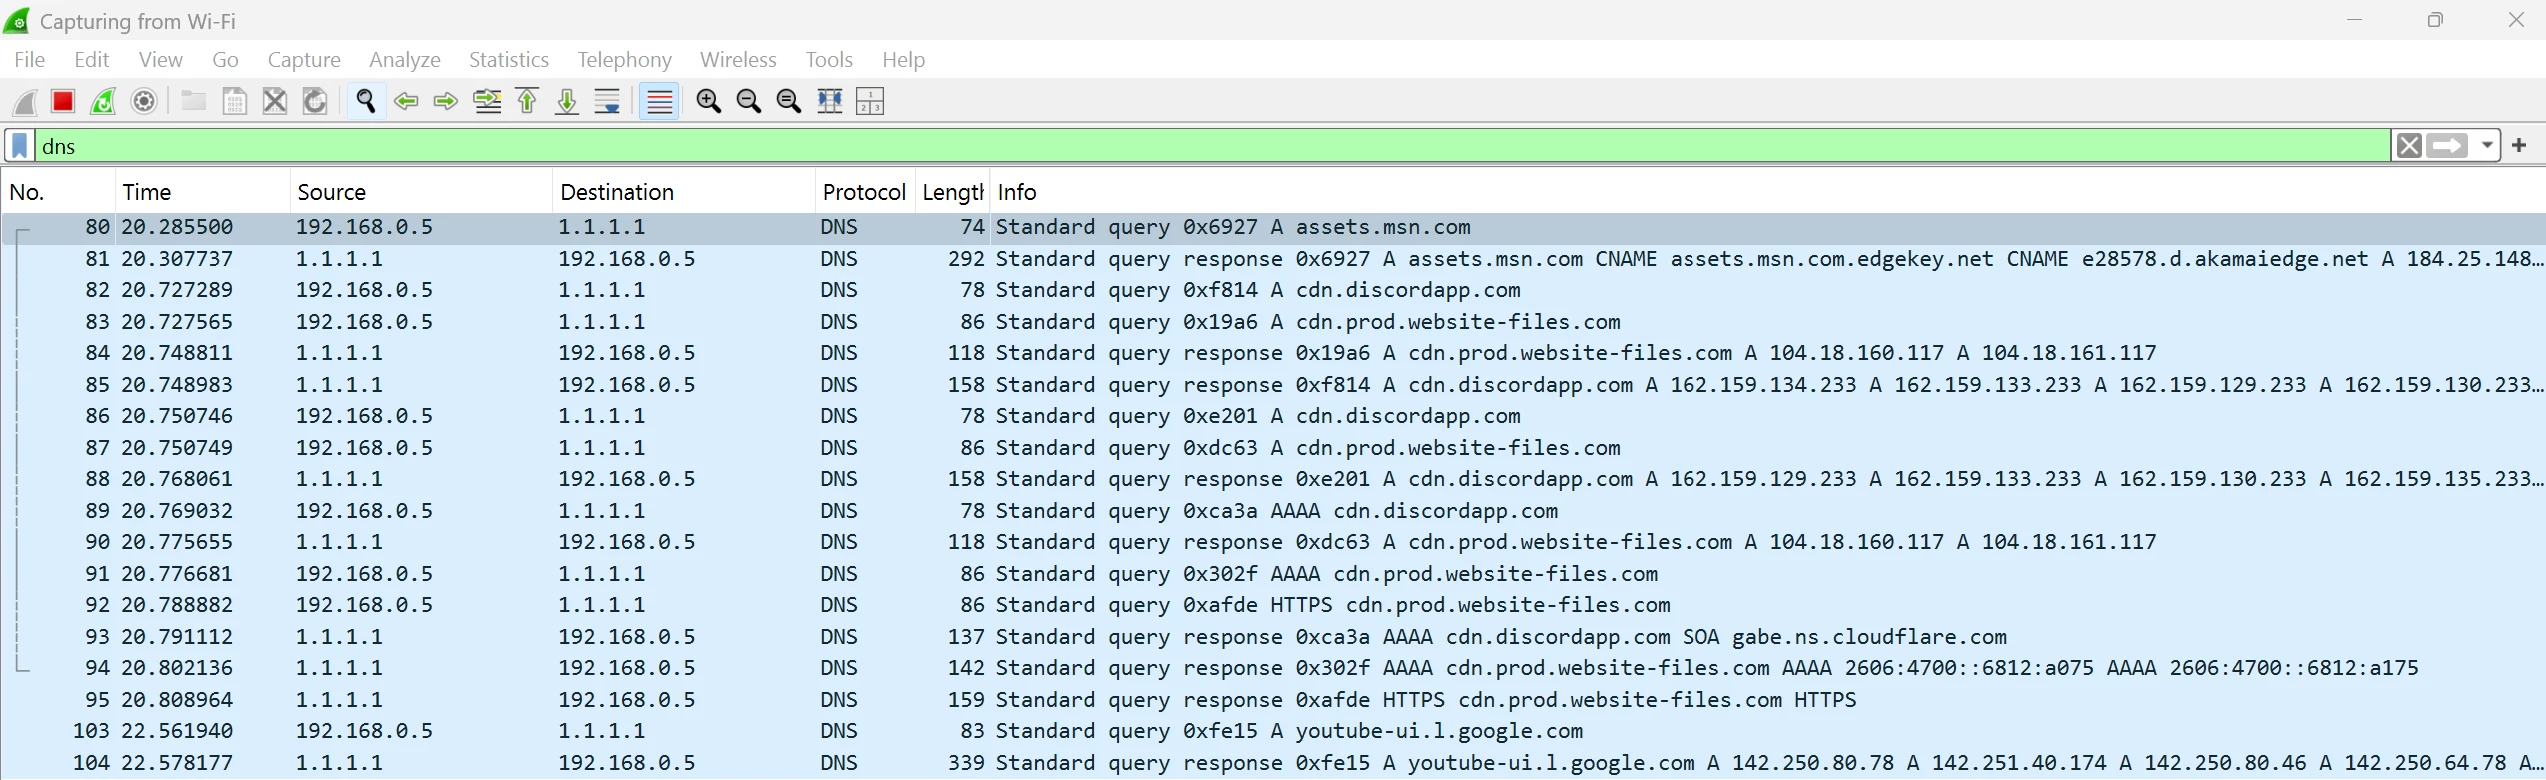Click the save capture file icon

[234, 101]
